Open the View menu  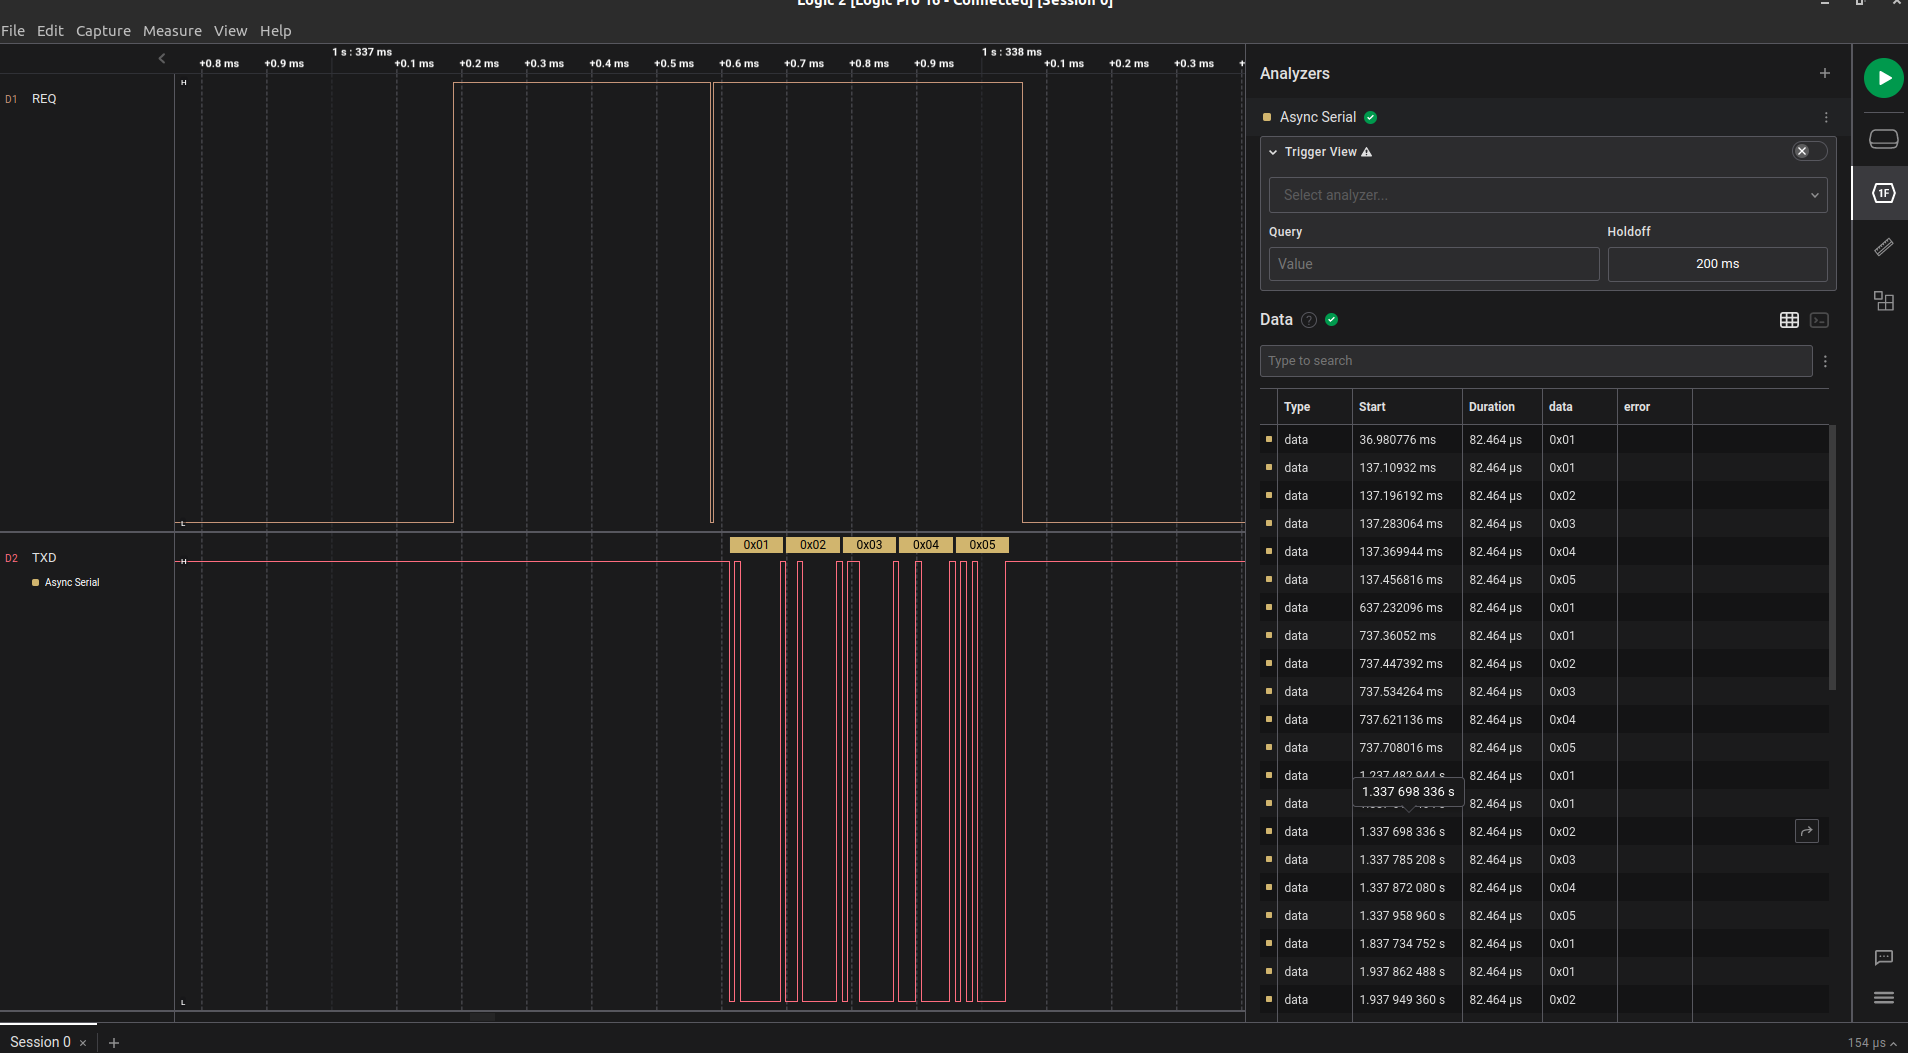[x=230, y=31]
